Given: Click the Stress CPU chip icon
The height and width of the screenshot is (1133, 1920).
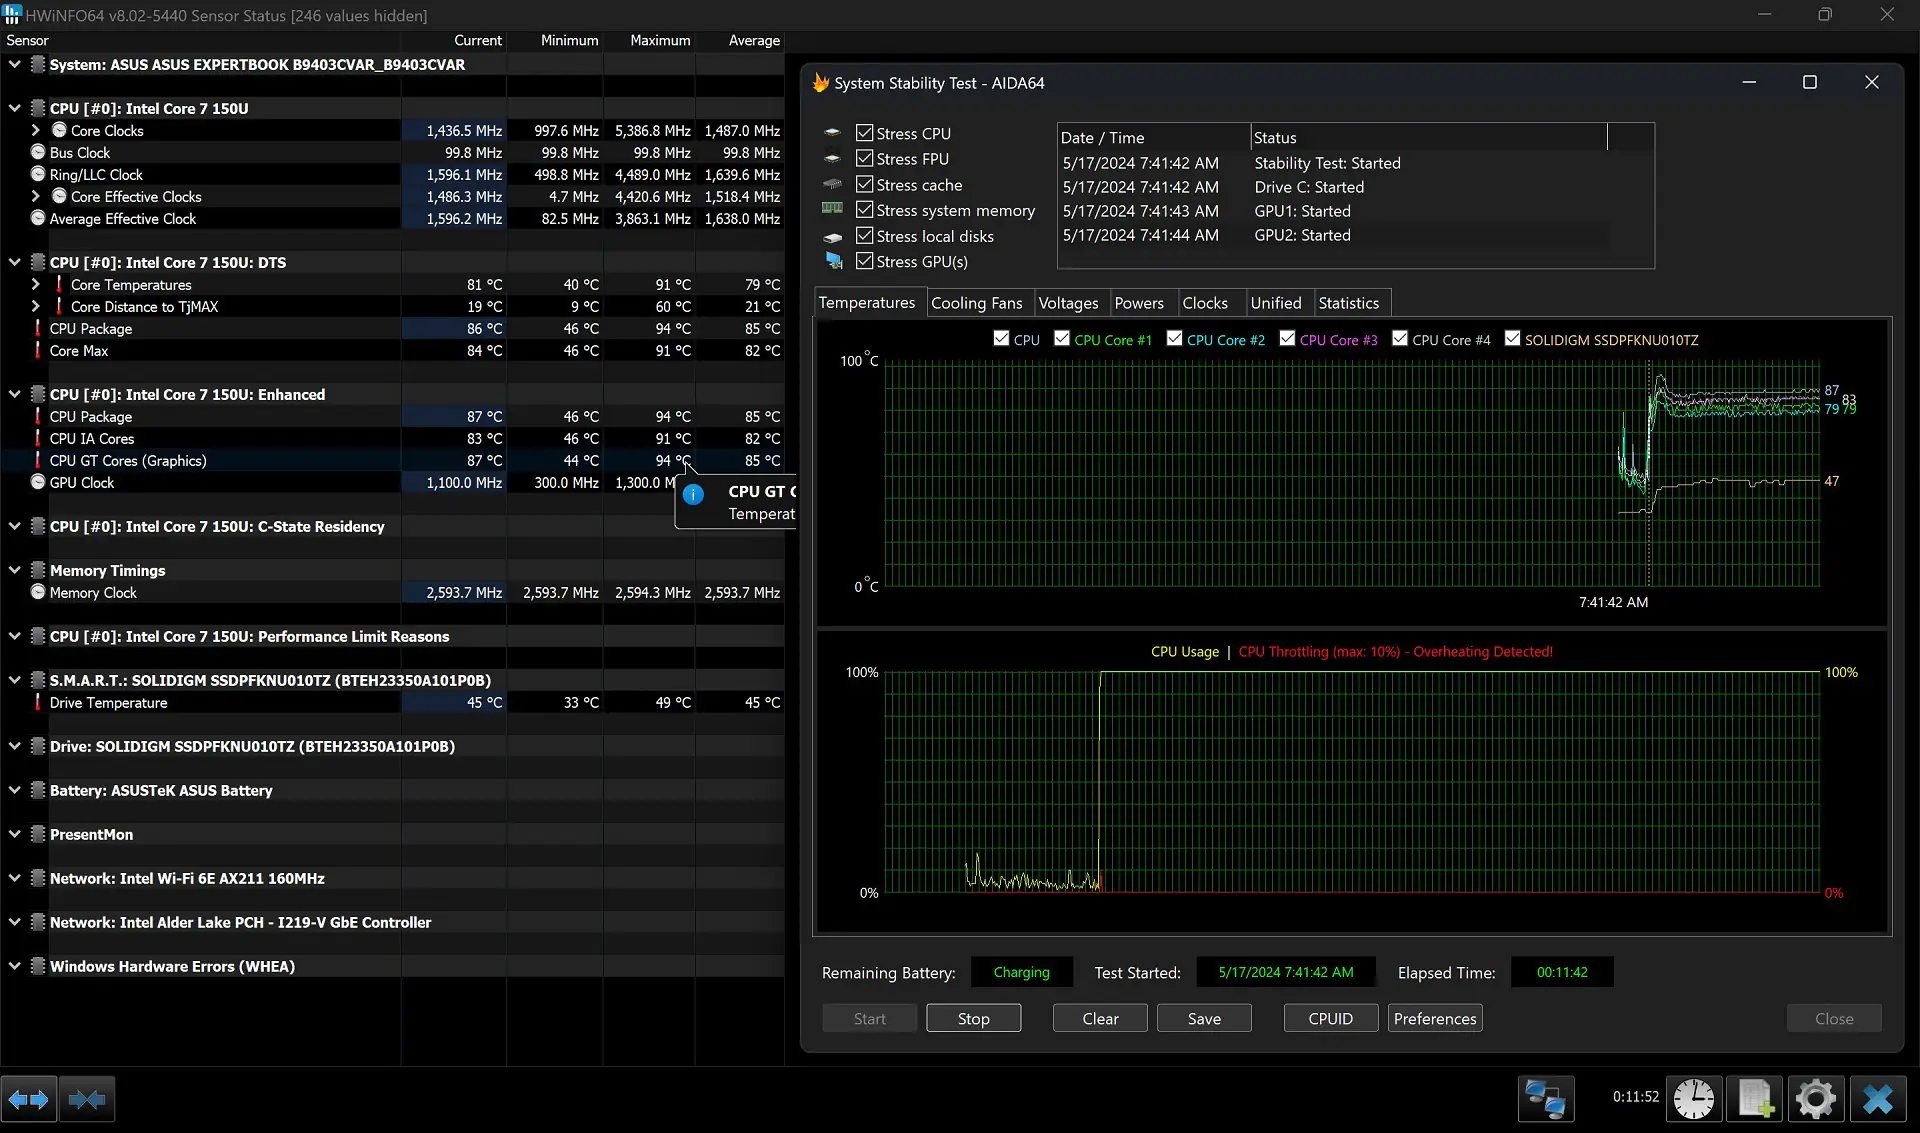Looking at the screenshot, I should [x=832, y=133].
